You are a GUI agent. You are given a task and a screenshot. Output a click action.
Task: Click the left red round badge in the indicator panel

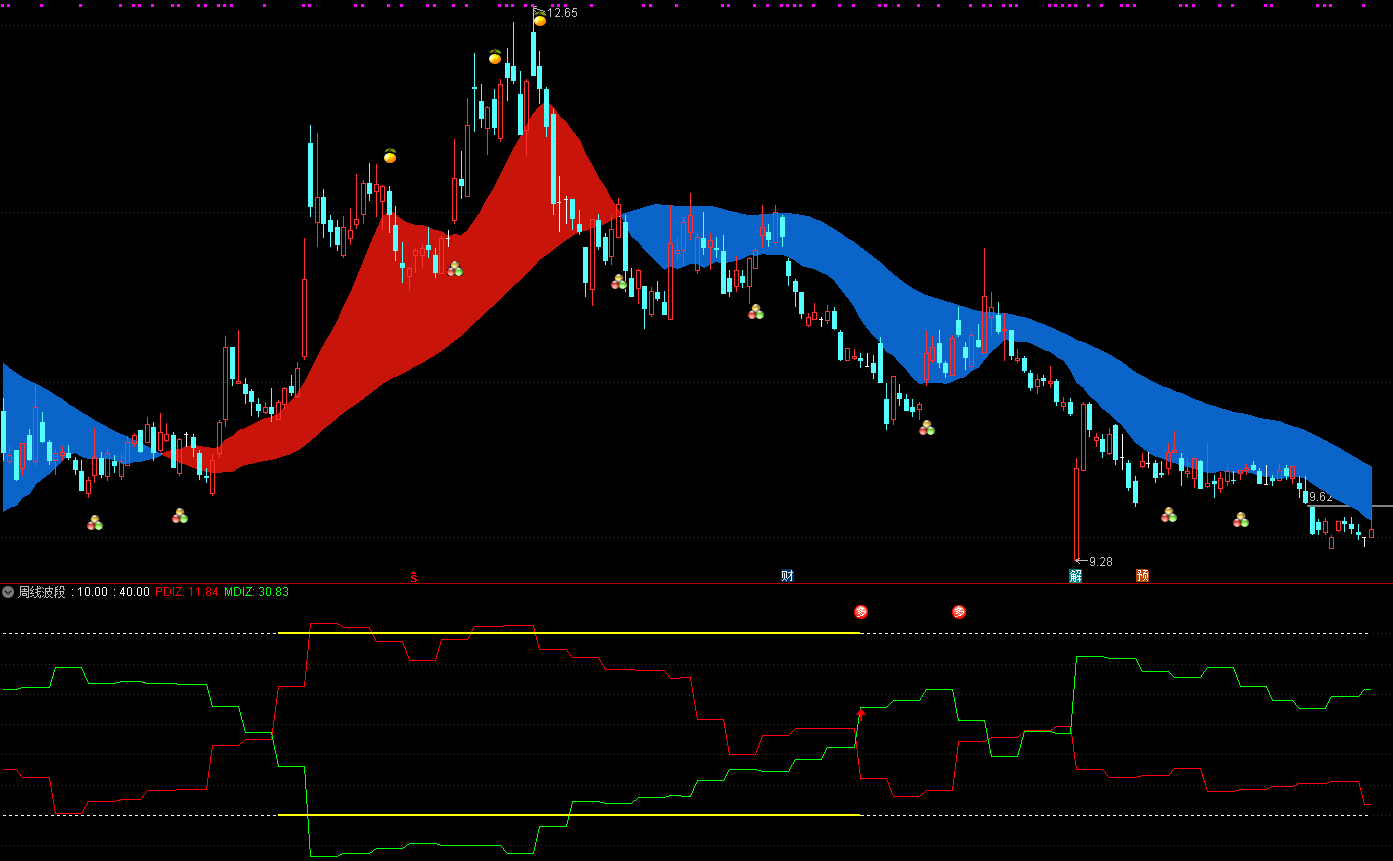click(x=861, y=612)
